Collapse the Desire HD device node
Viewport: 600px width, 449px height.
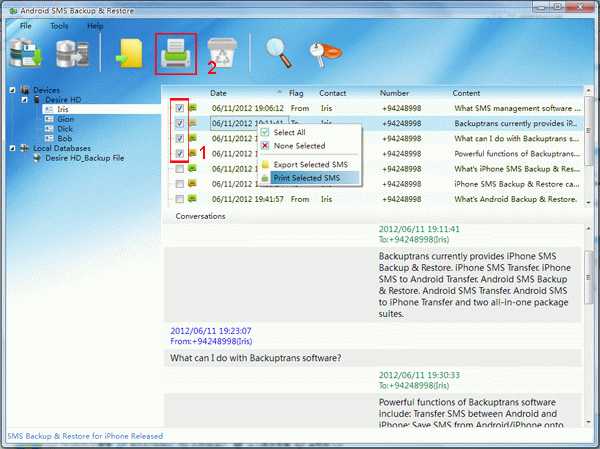tap(24, 99)
